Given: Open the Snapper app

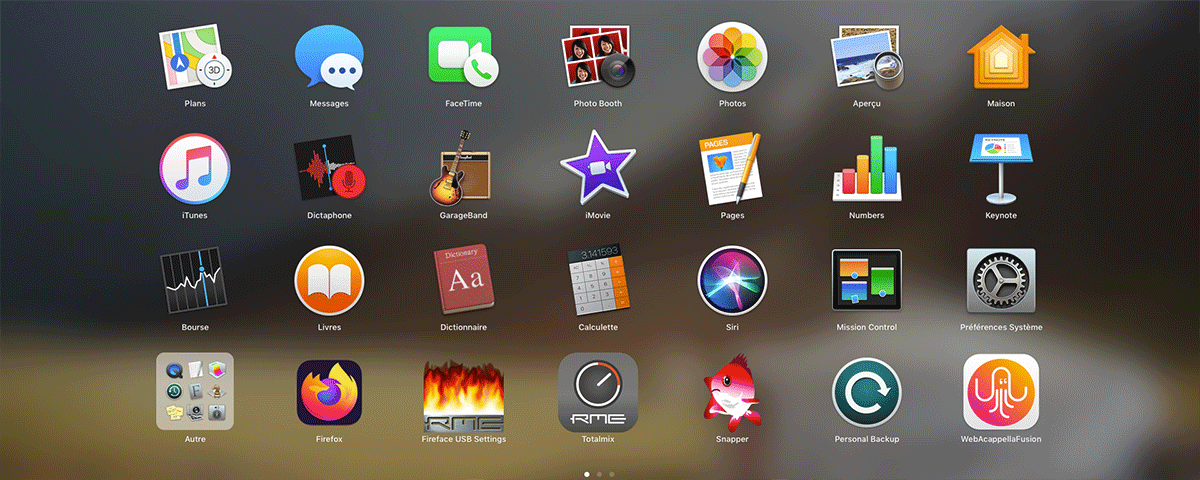Looking at the screenshot, I should (732, 393).
